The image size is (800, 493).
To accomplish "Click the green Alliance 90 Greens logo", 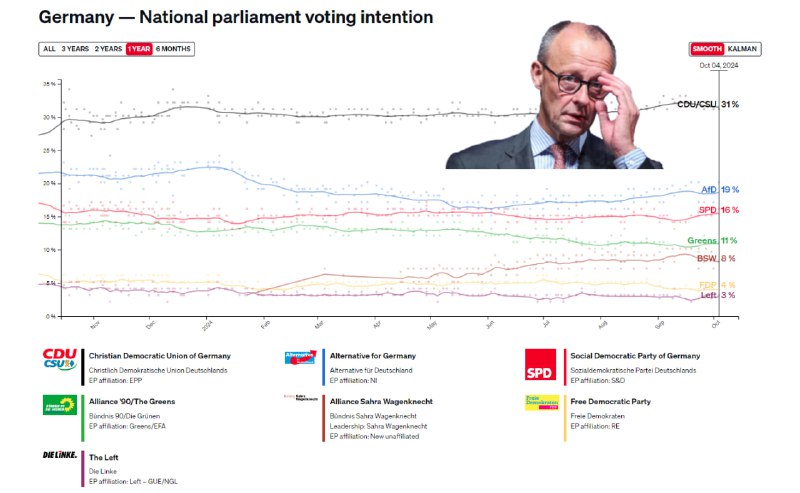I will 60,405.
